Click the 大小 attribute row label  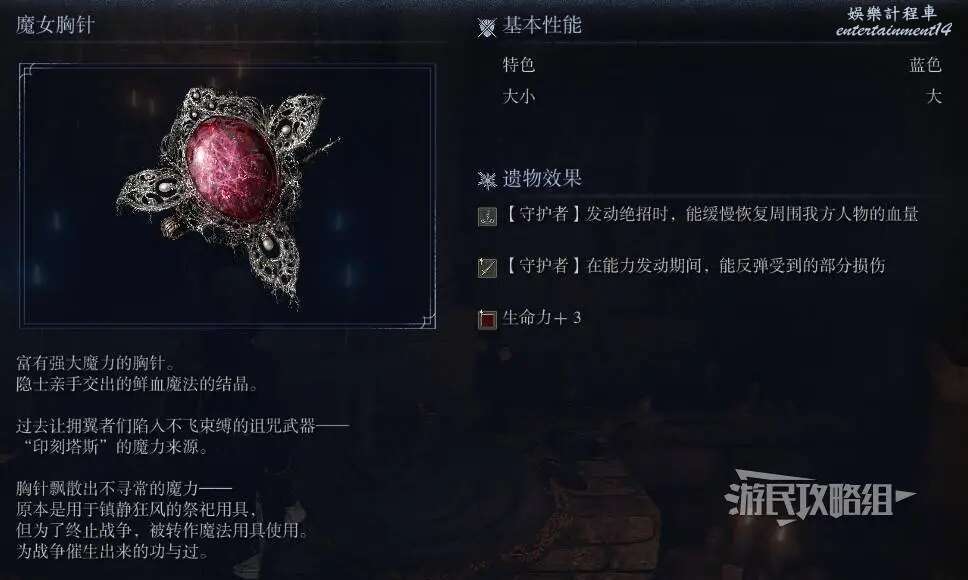coord(519,97)
